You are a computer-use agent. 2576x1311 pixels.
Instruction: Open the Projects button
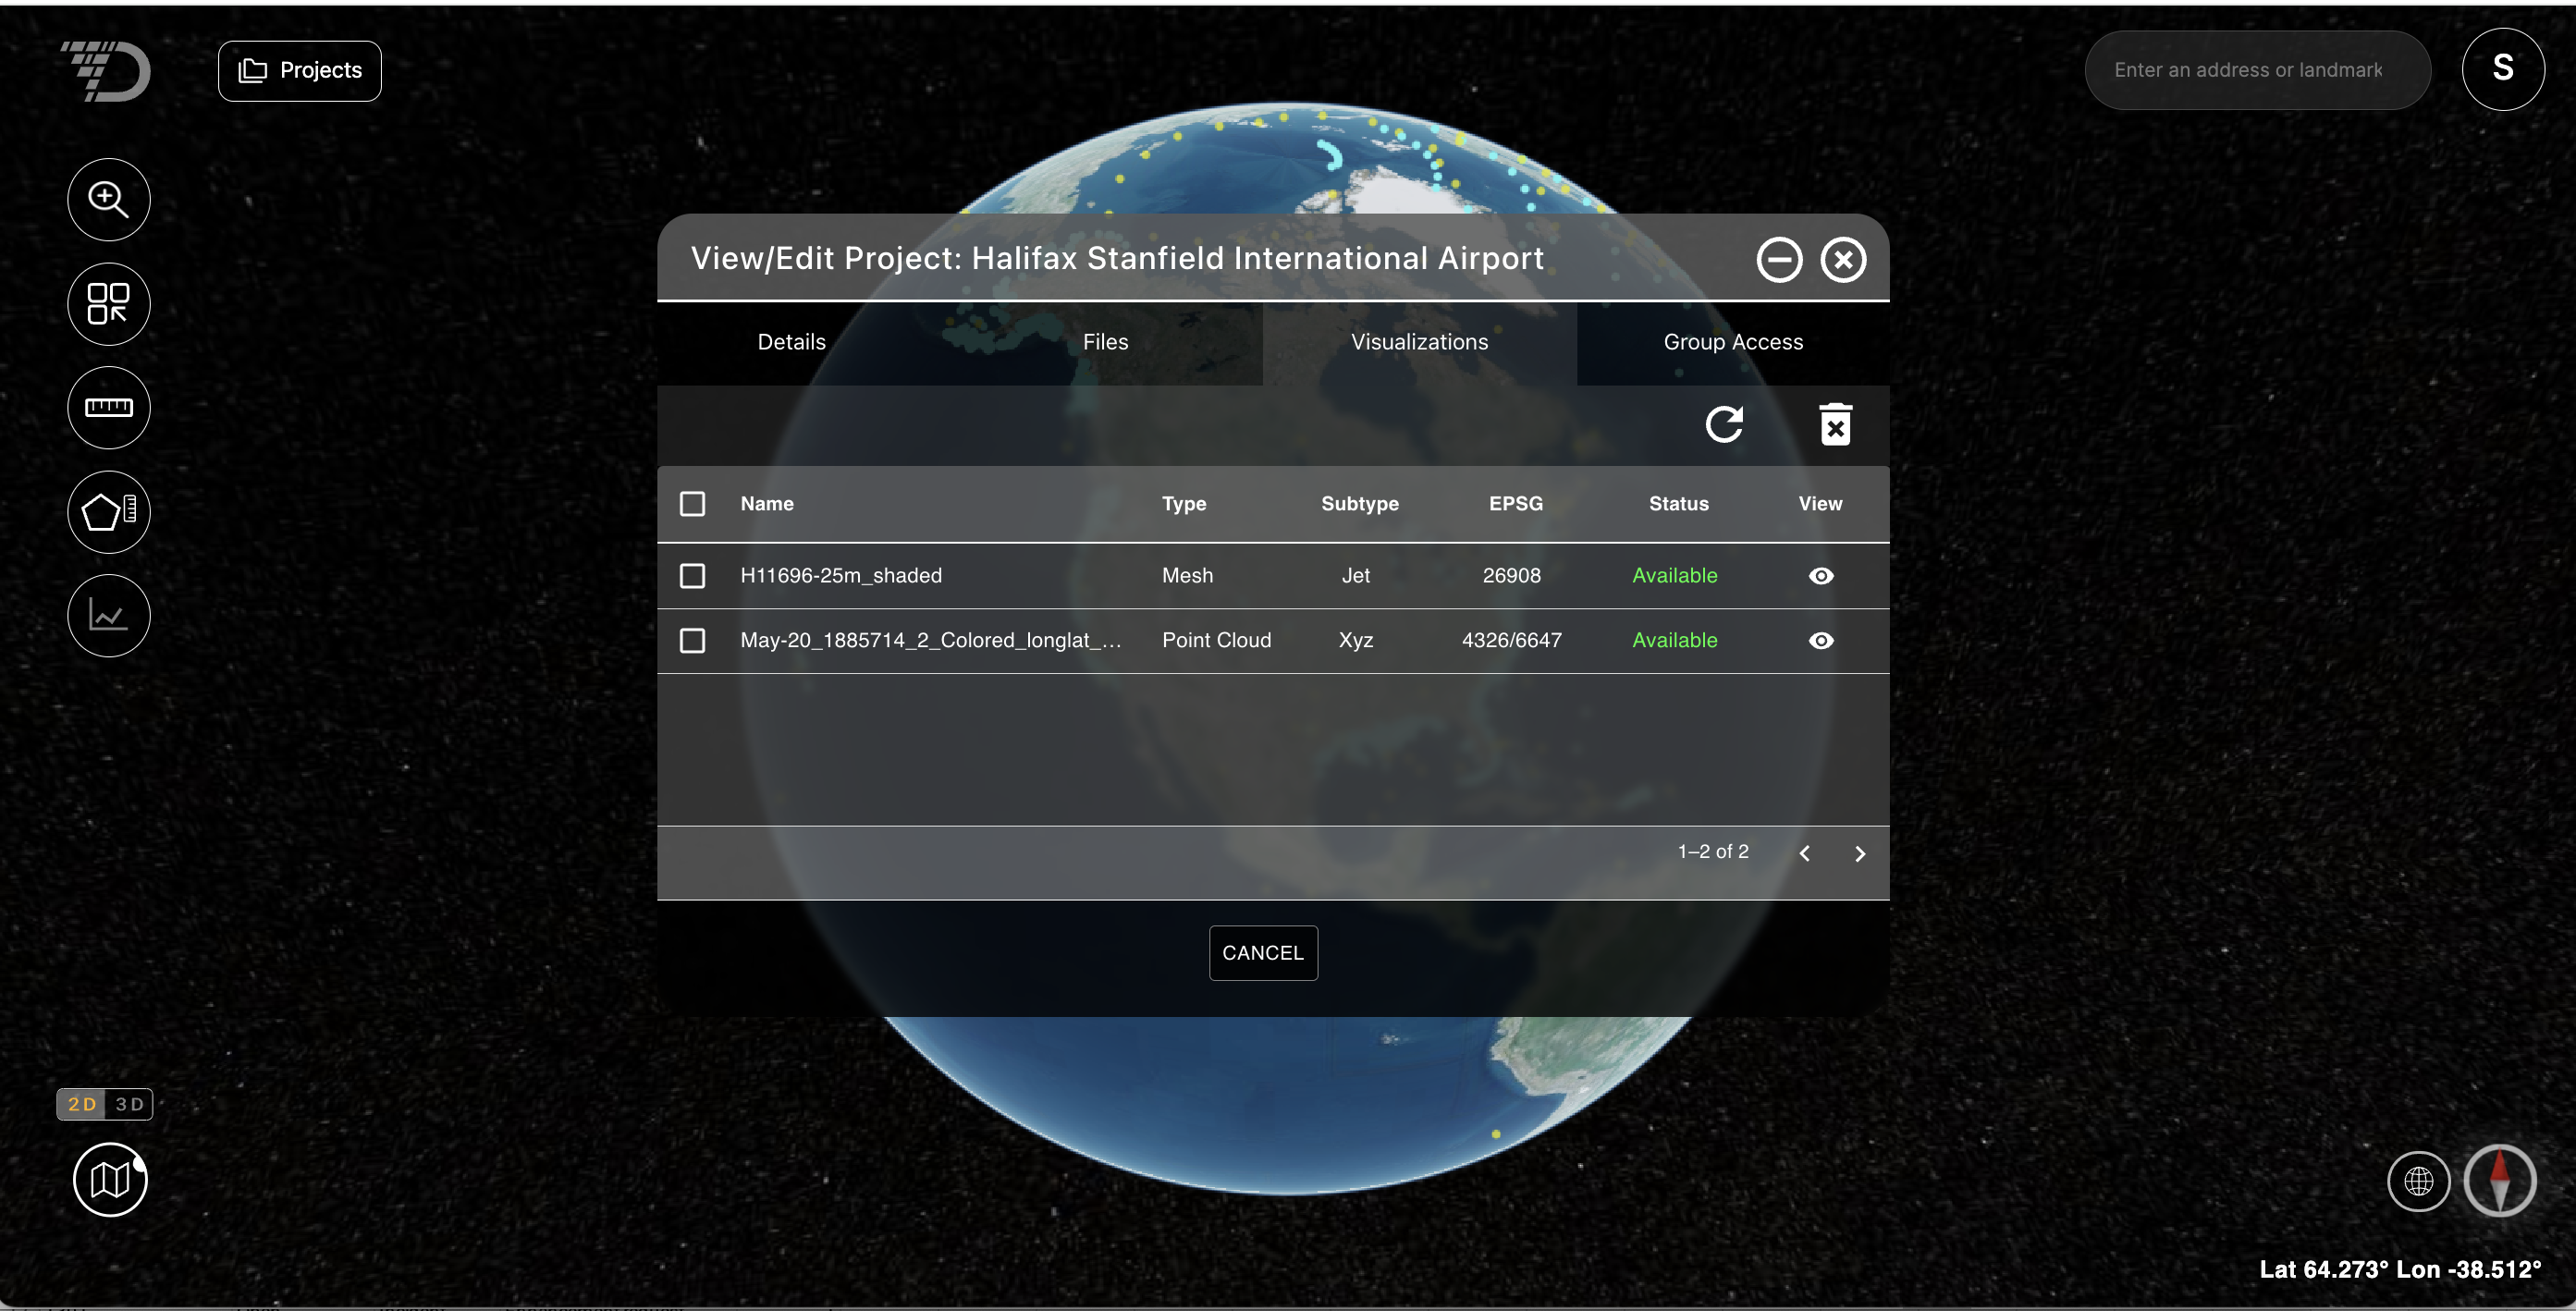300,71
